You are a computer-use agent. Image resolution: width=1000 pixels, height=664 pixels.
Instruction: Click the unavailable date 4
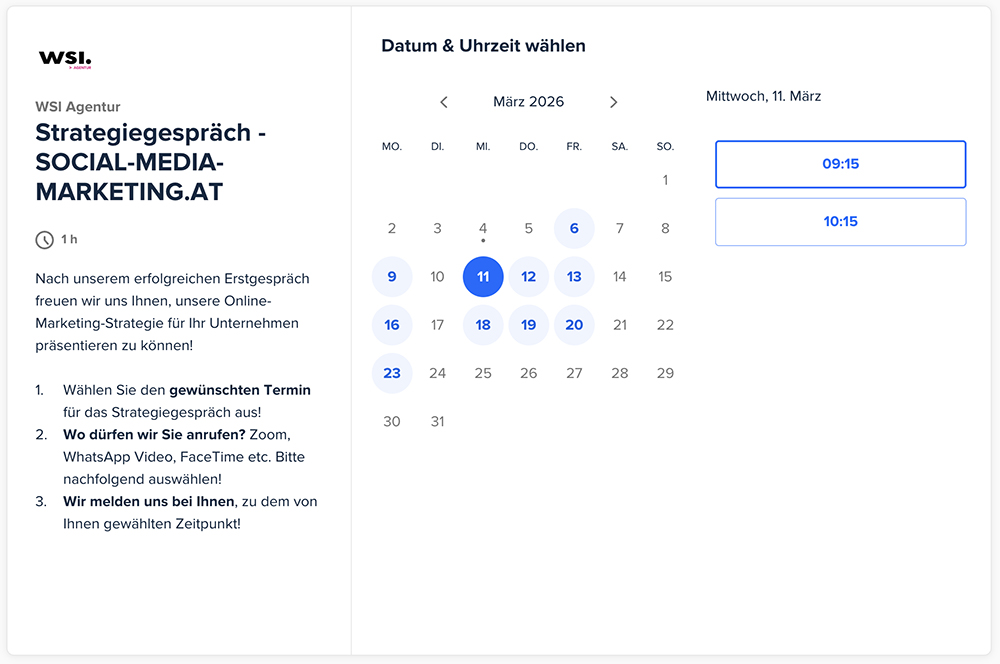click(x=483, y=228)
